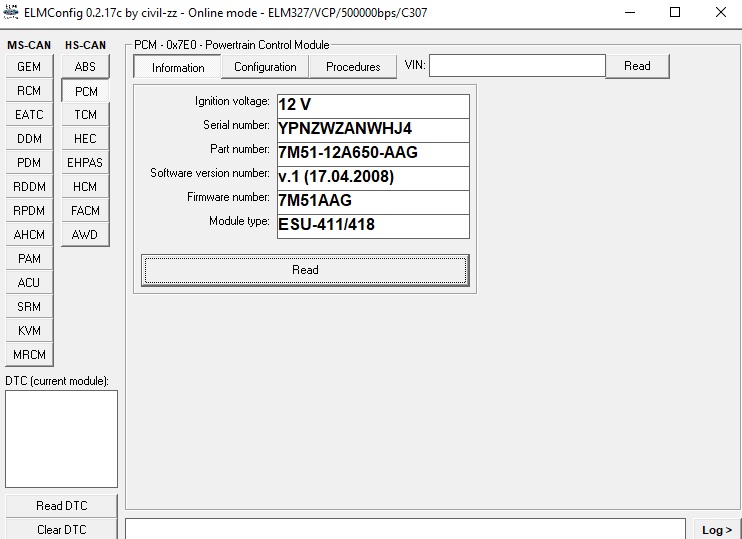Select the MRCM module button

click(x=29, y=355)
